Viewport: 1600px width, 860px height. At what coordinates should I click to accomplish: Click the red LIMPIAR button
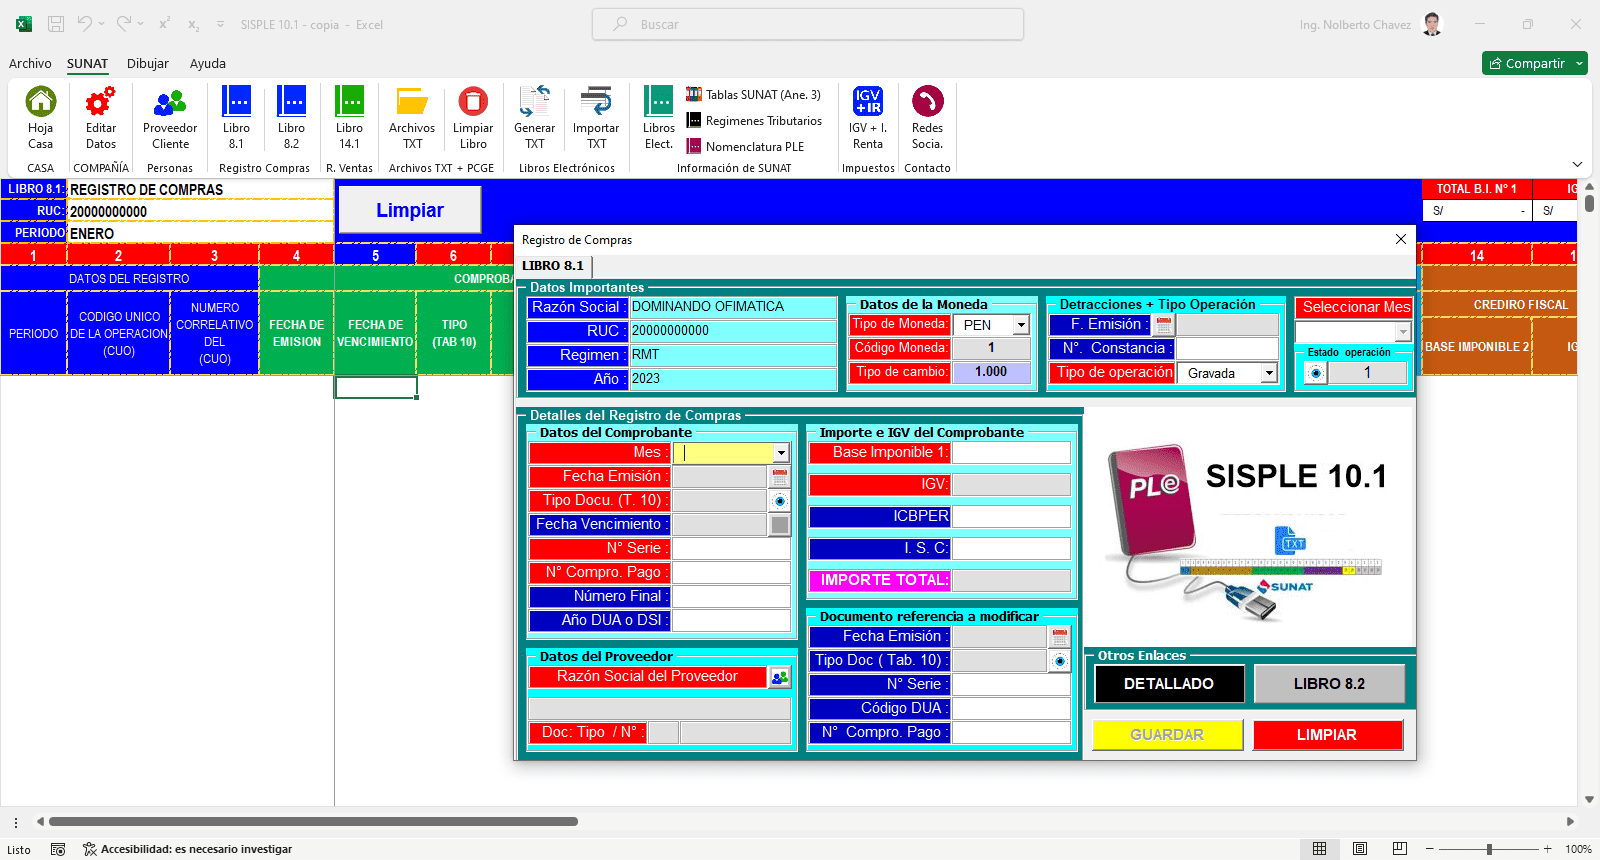pos(1327,735)
